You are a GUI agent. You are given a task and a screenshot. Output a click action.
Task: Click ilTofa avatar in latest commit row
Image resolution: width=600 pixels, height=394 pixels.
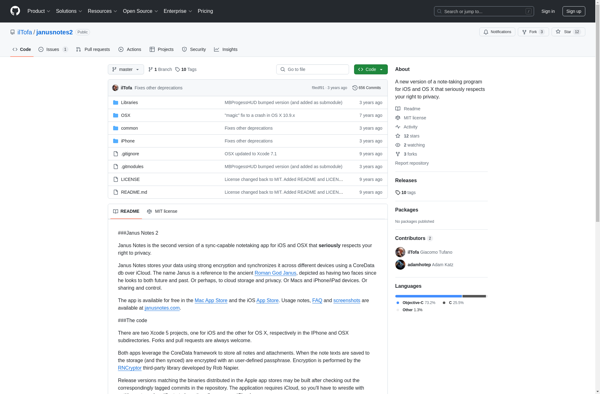pyautogui.click(x=115, y=88)
